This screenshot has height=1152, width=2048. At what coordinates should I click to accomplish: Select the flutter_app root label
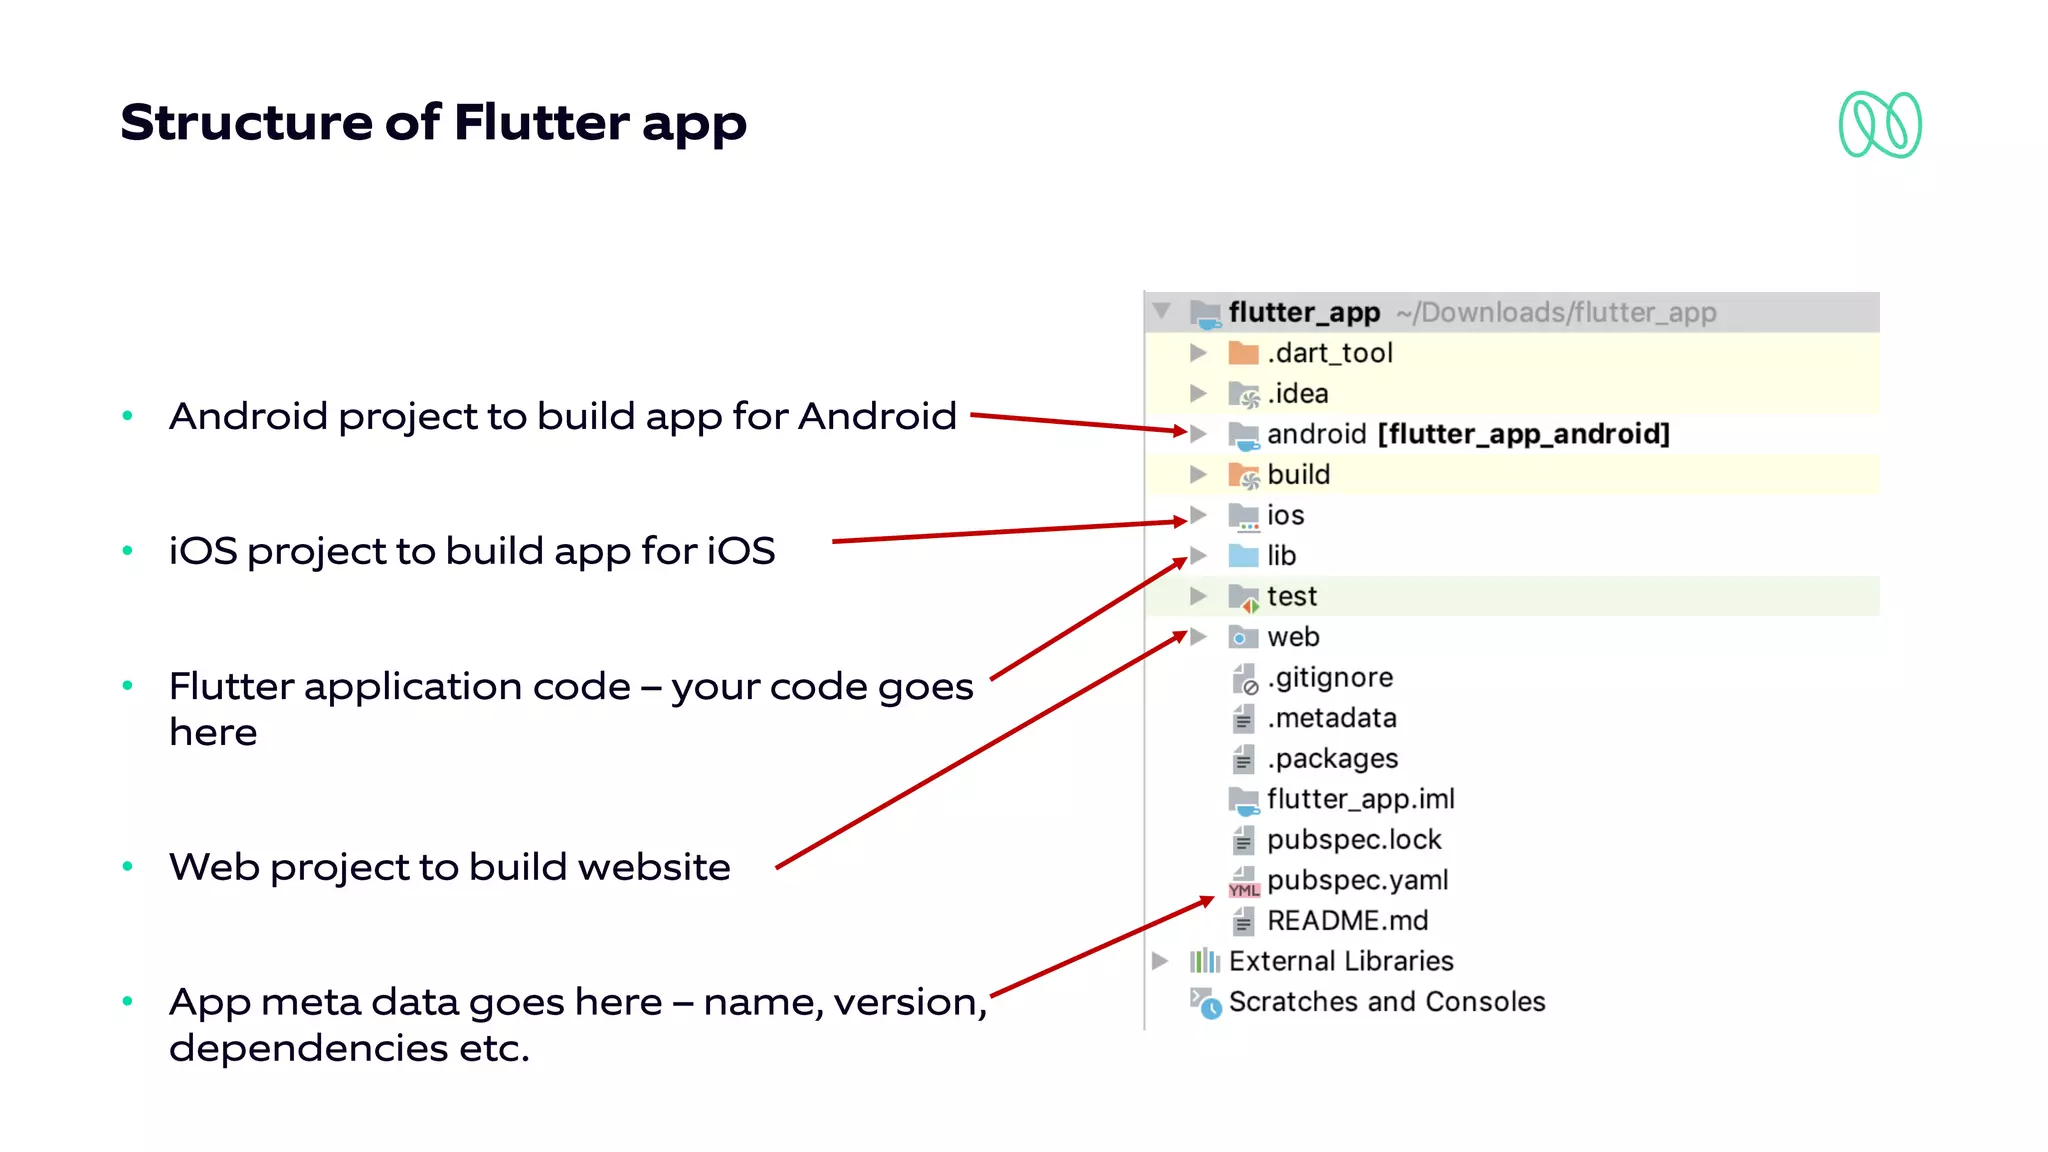(x=1304, y=313)
